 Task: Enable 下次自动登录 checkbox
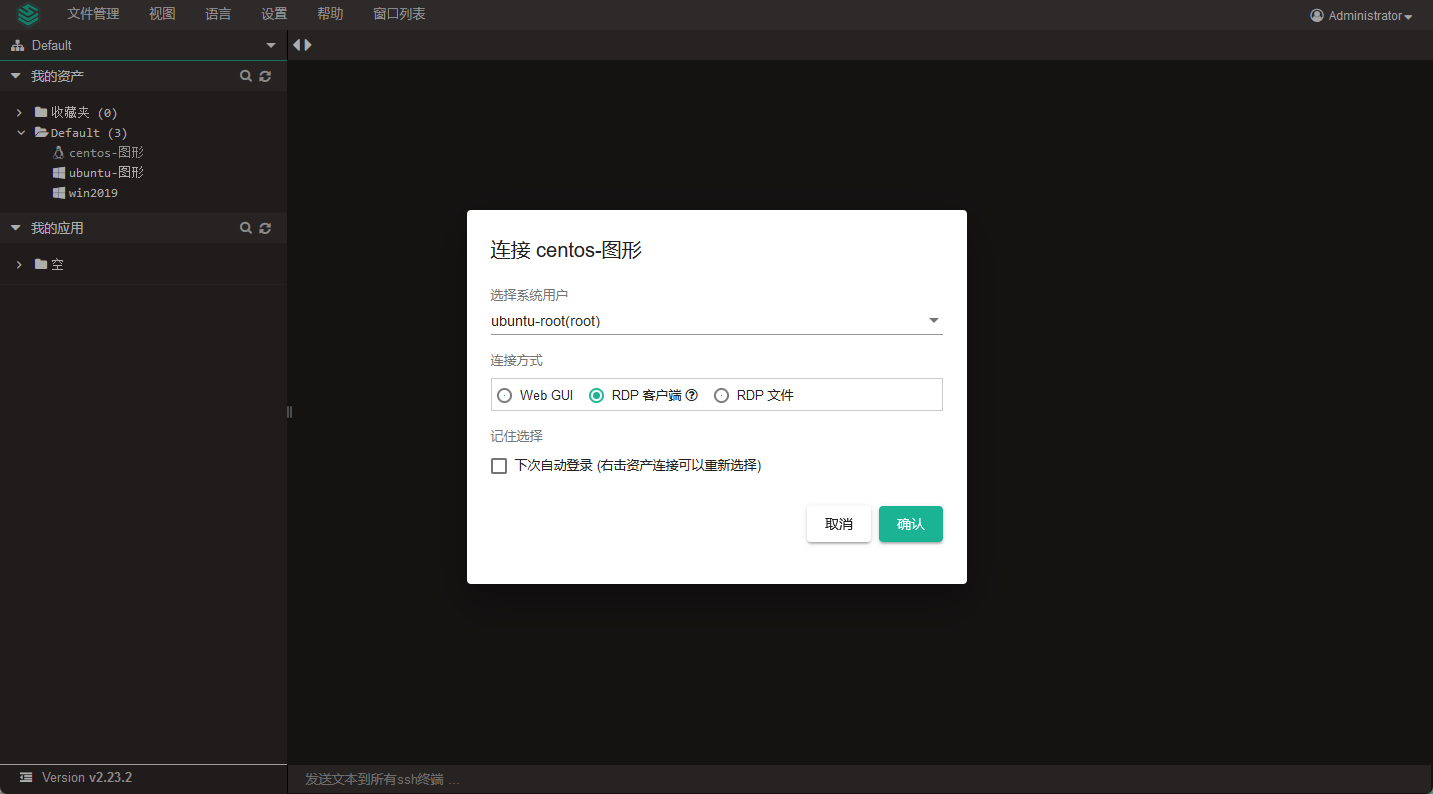[x=499, y=466]
